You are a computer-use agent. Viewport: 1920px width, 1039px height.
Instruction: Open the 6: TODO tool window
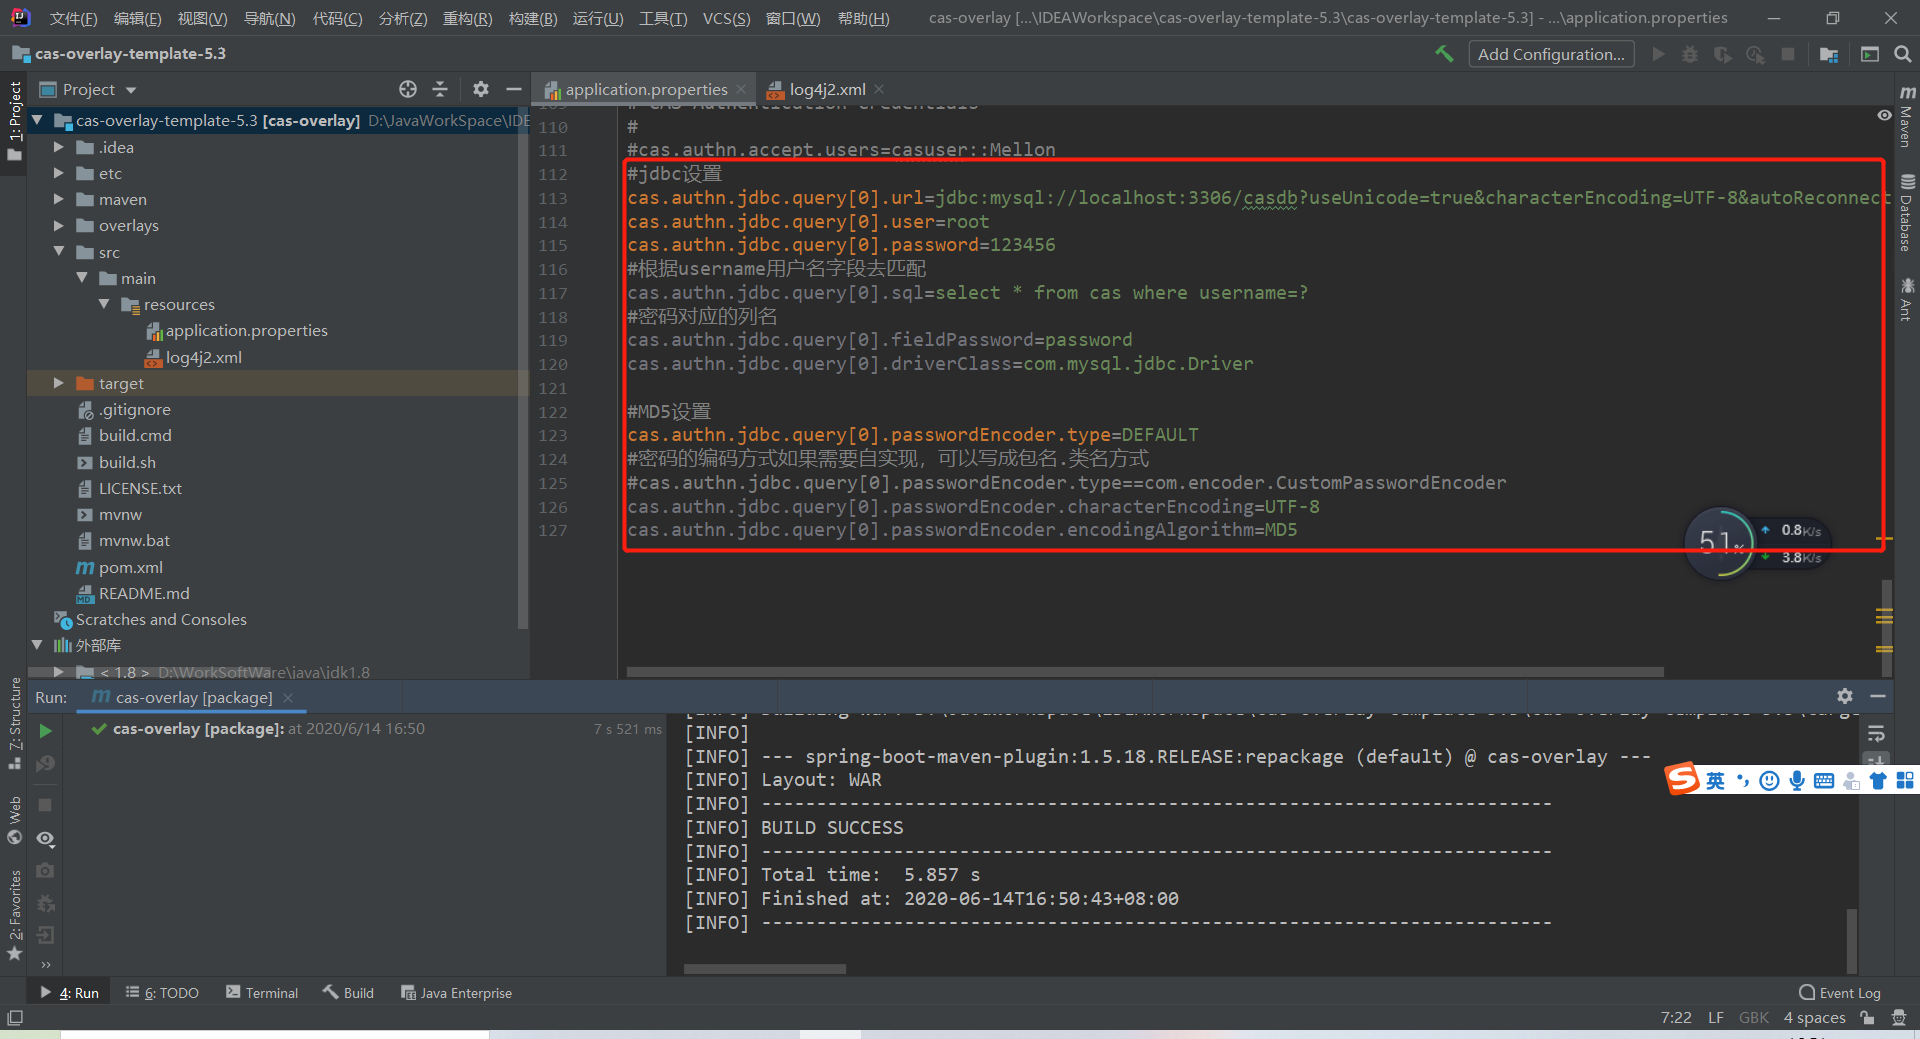tap(162, 992)
